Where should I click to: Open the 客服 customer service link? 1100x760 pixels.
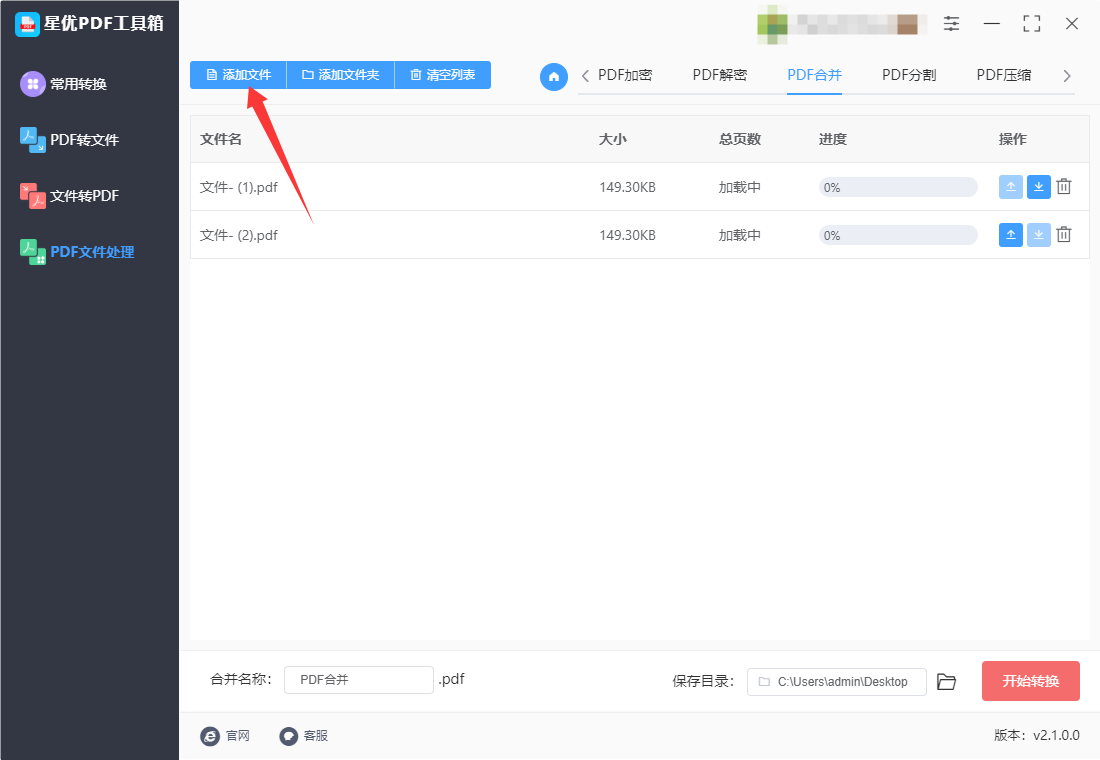click(x=304, y=735)
